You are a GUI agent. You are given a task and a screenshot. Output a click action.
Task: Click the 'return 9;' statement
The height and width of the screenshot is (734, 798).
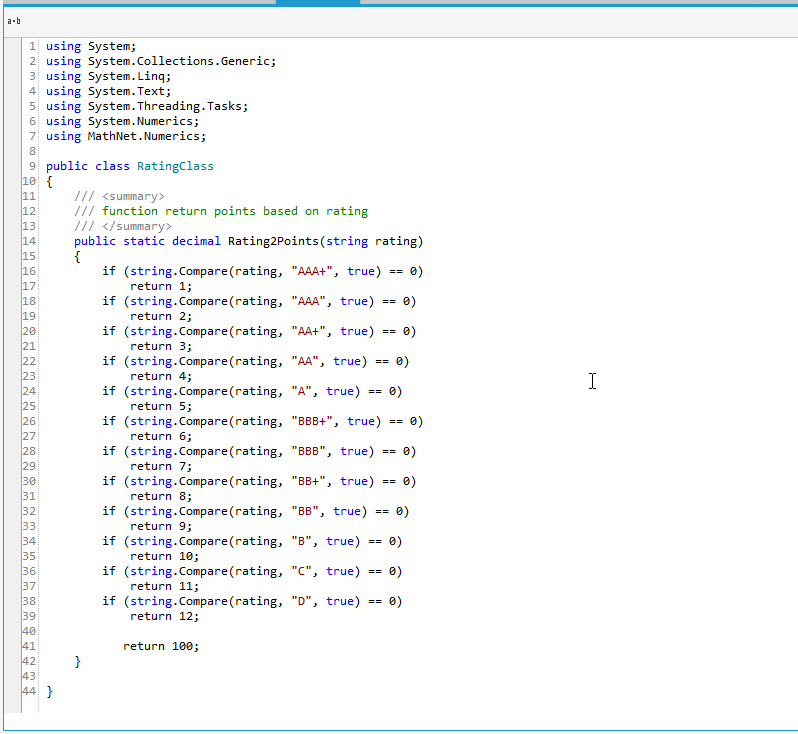tap(161, 527)
